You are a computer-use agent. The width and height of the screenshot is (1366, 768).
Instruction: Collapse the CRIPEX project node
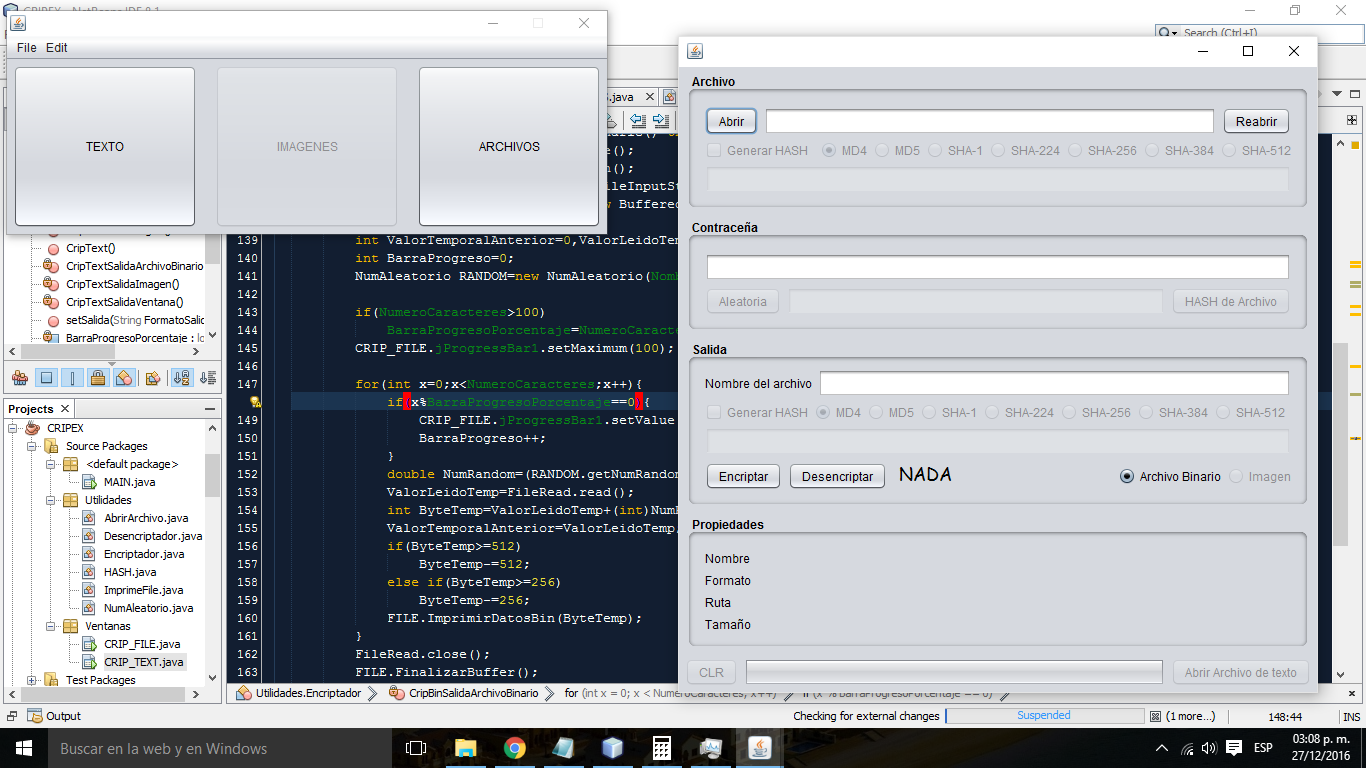[14, 428]
